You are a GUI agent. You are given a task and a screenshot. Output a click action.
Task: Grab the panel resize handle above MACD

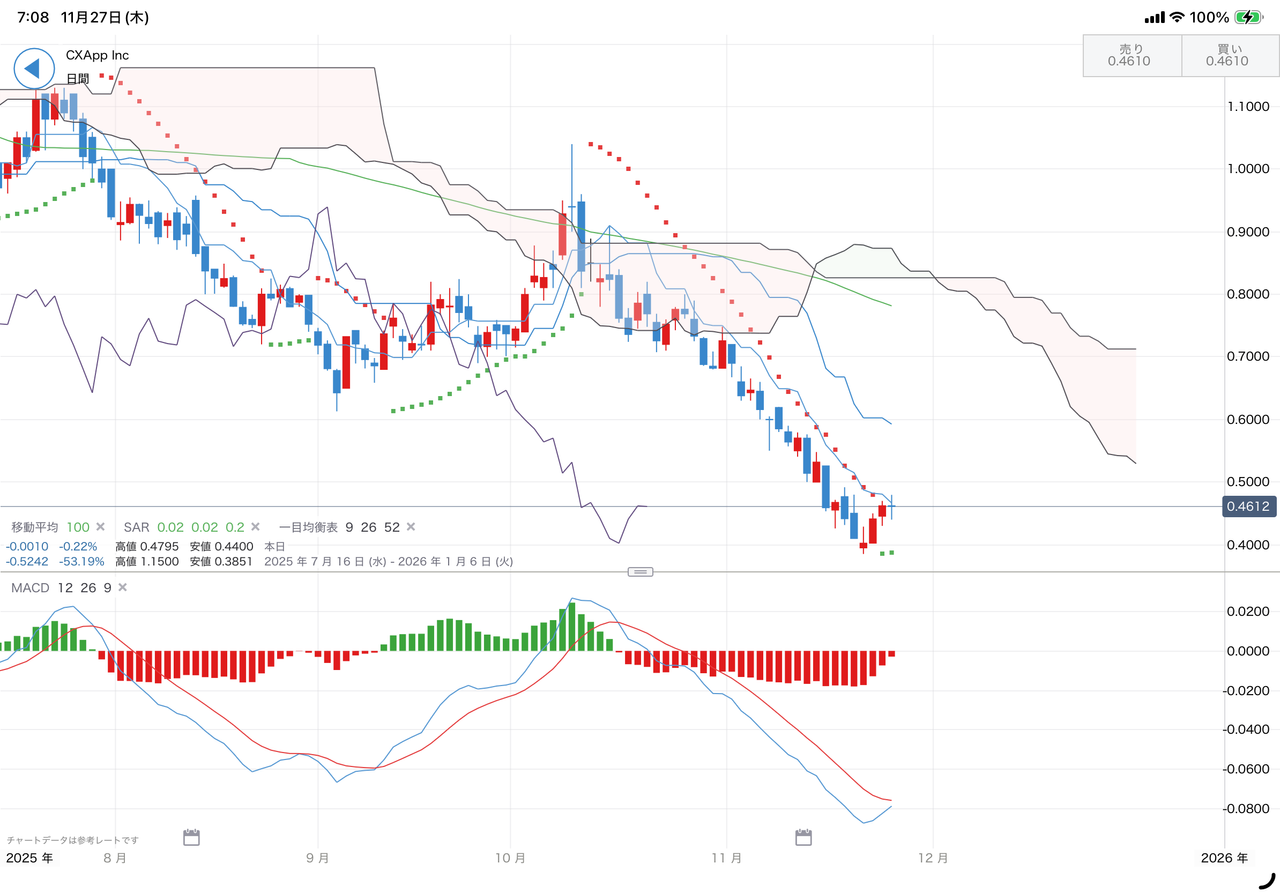640,571
